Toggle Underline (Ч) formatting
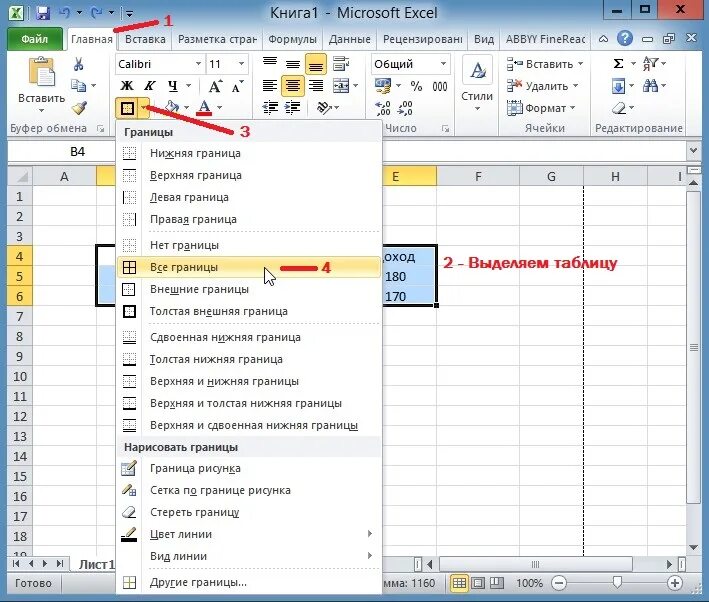709x602 pixels. coord(173,85)
